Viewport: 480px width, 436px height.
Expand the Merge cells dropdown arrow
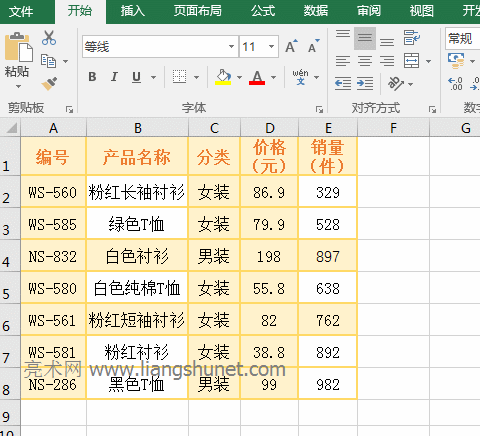[429, 61]
